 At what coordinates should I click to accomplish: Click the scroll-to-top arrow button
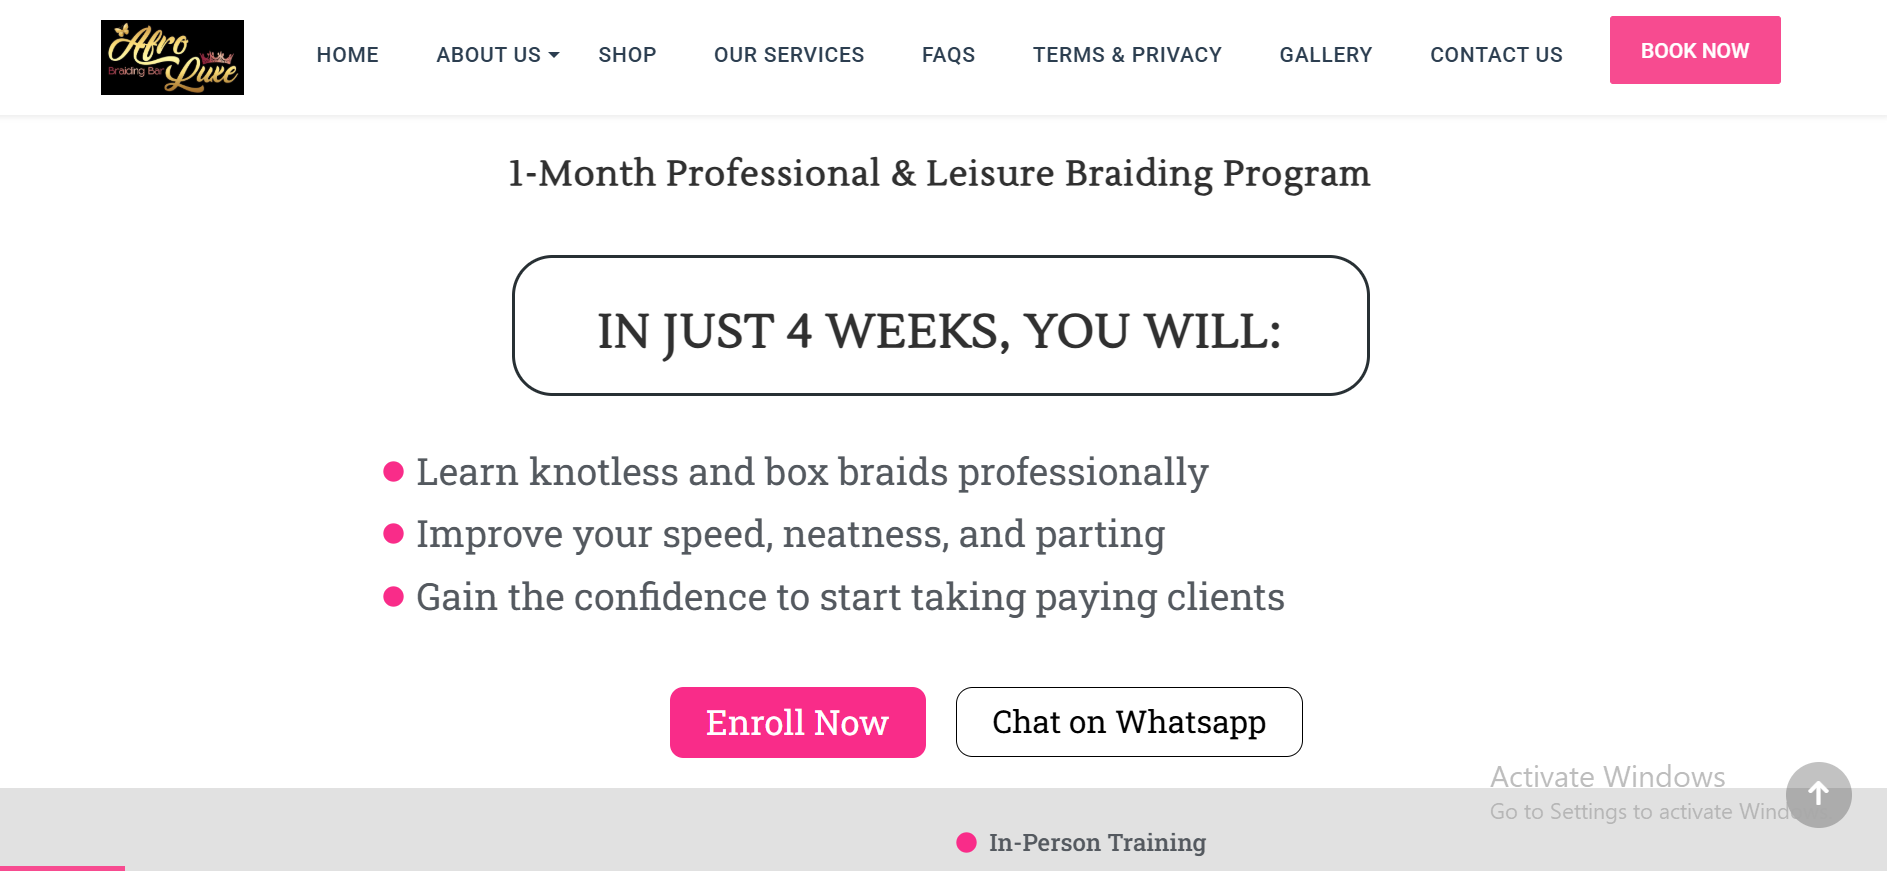pyautogui.click(x=1818, y=795)
